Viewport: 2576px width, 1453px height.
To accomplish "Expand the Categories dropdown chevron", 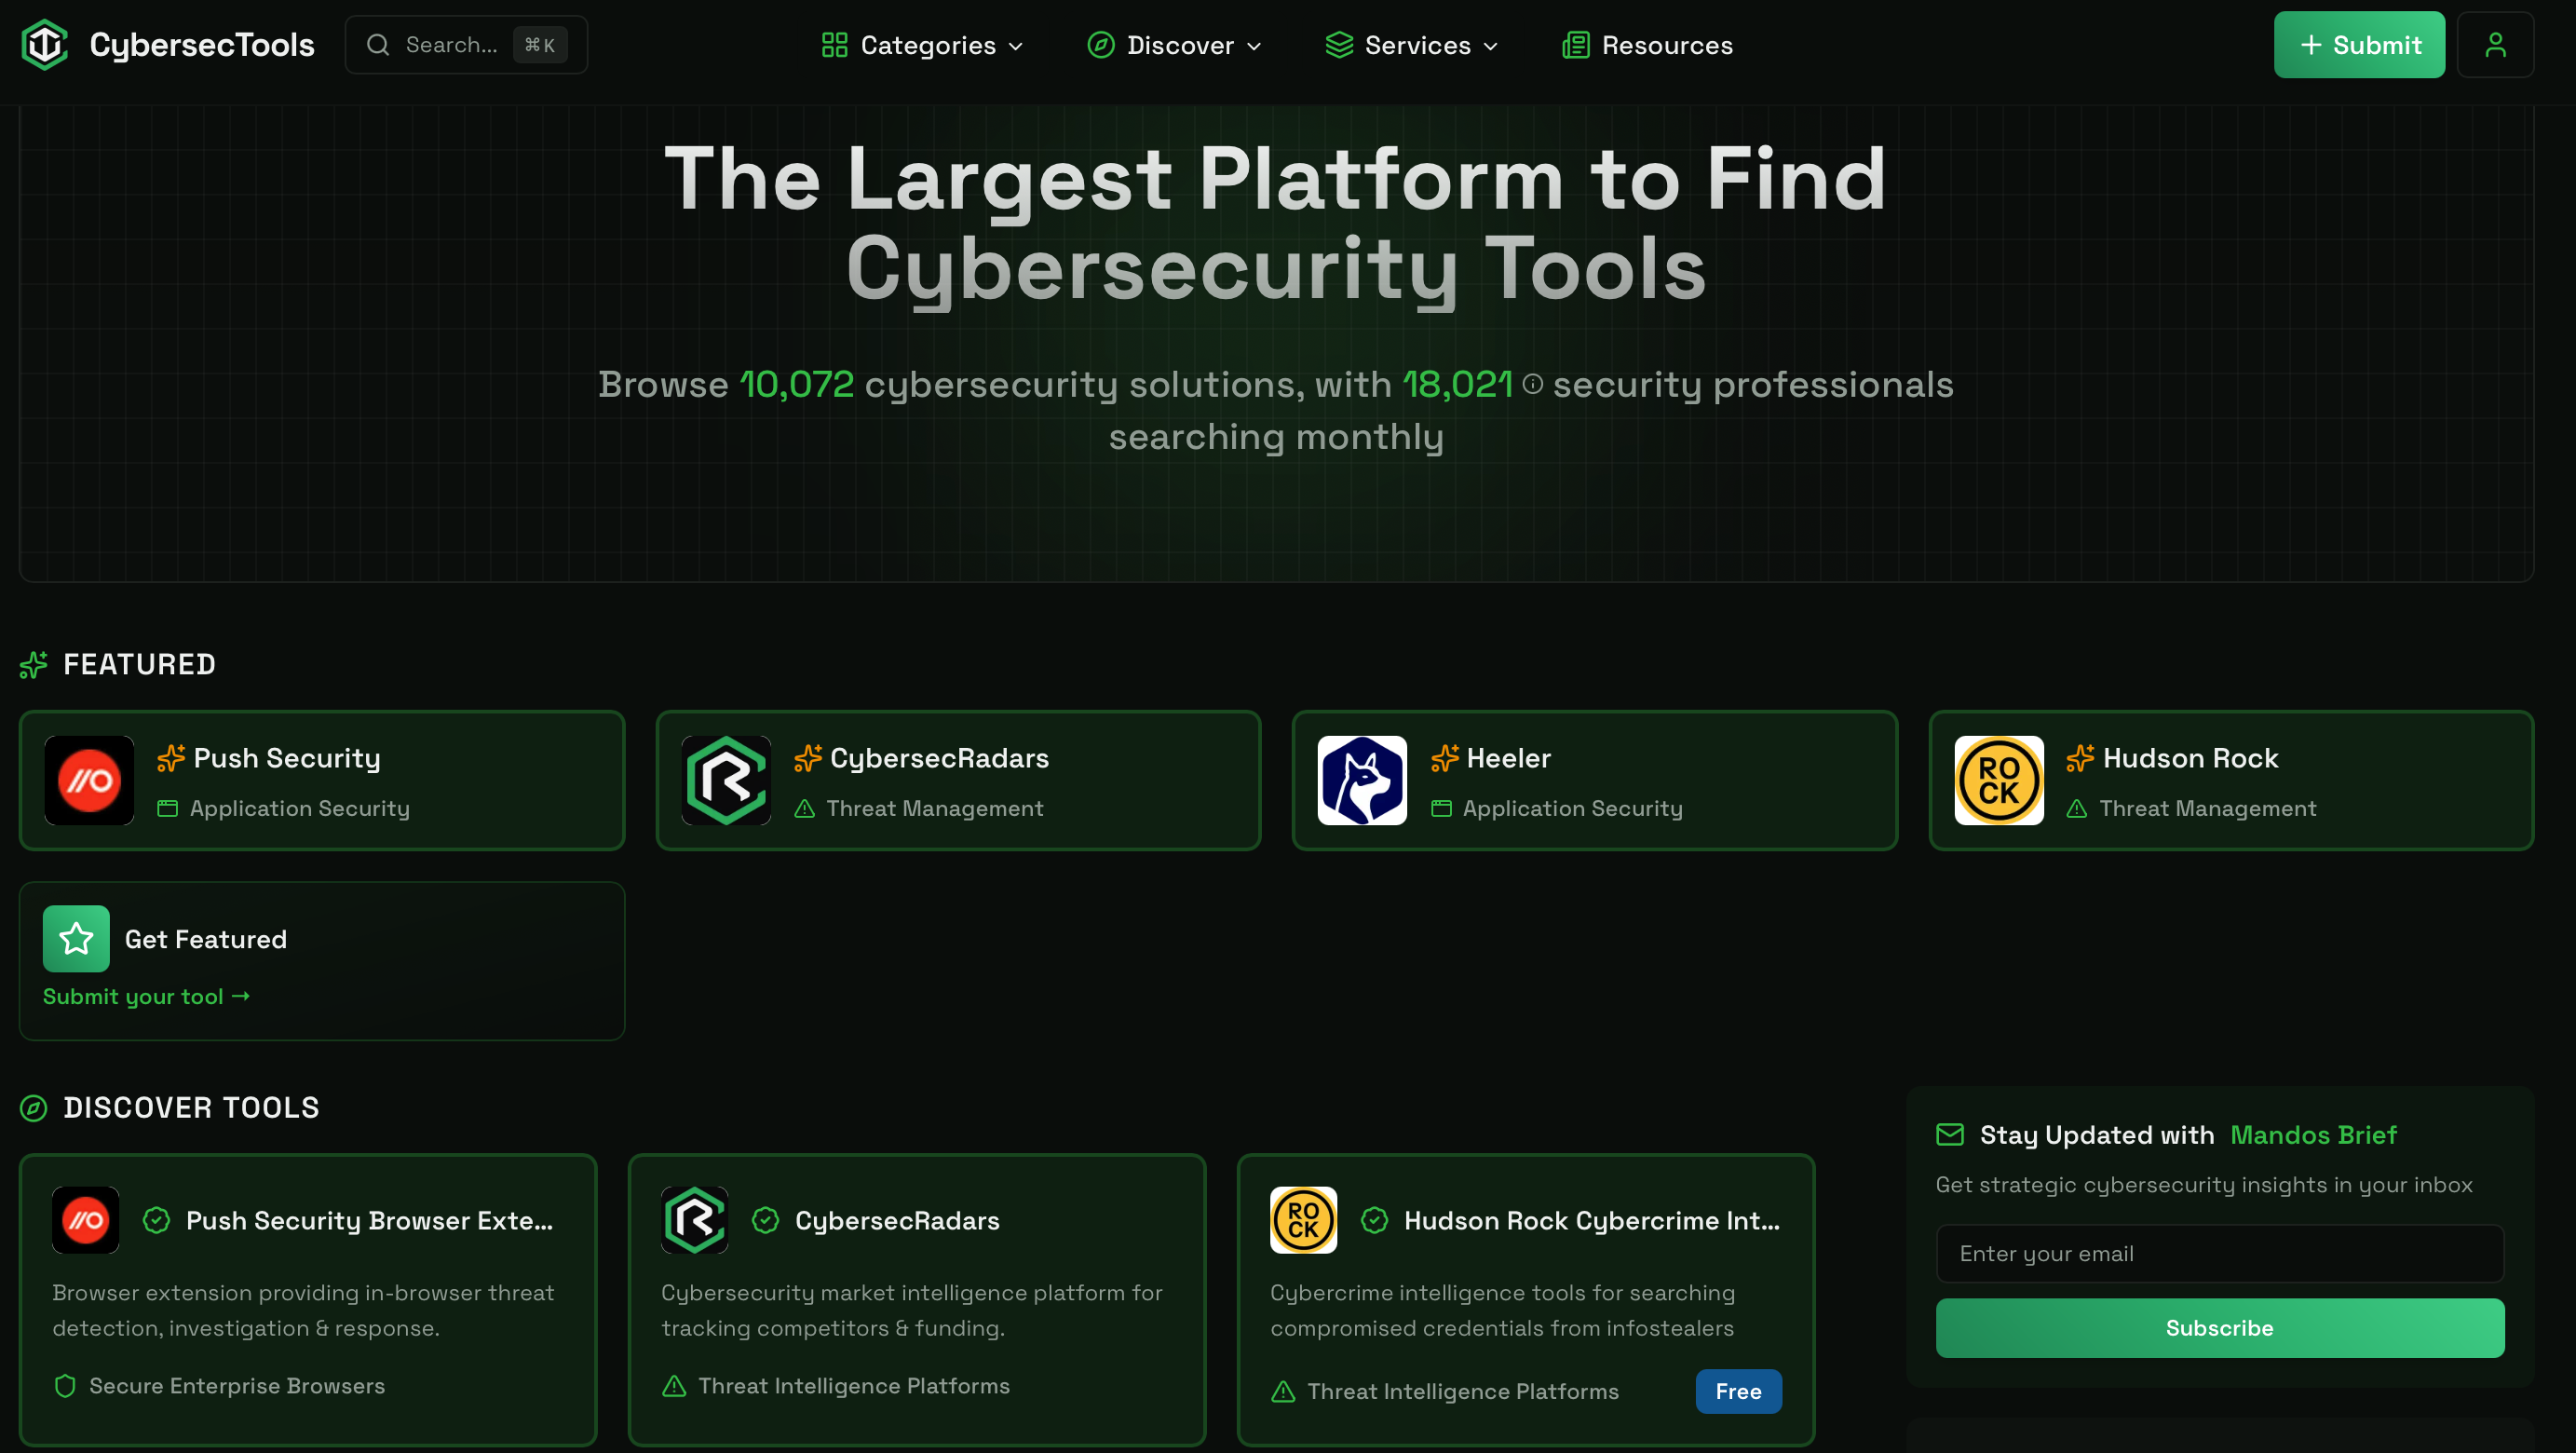I will pyautogui.click(x=1016, y=46).
